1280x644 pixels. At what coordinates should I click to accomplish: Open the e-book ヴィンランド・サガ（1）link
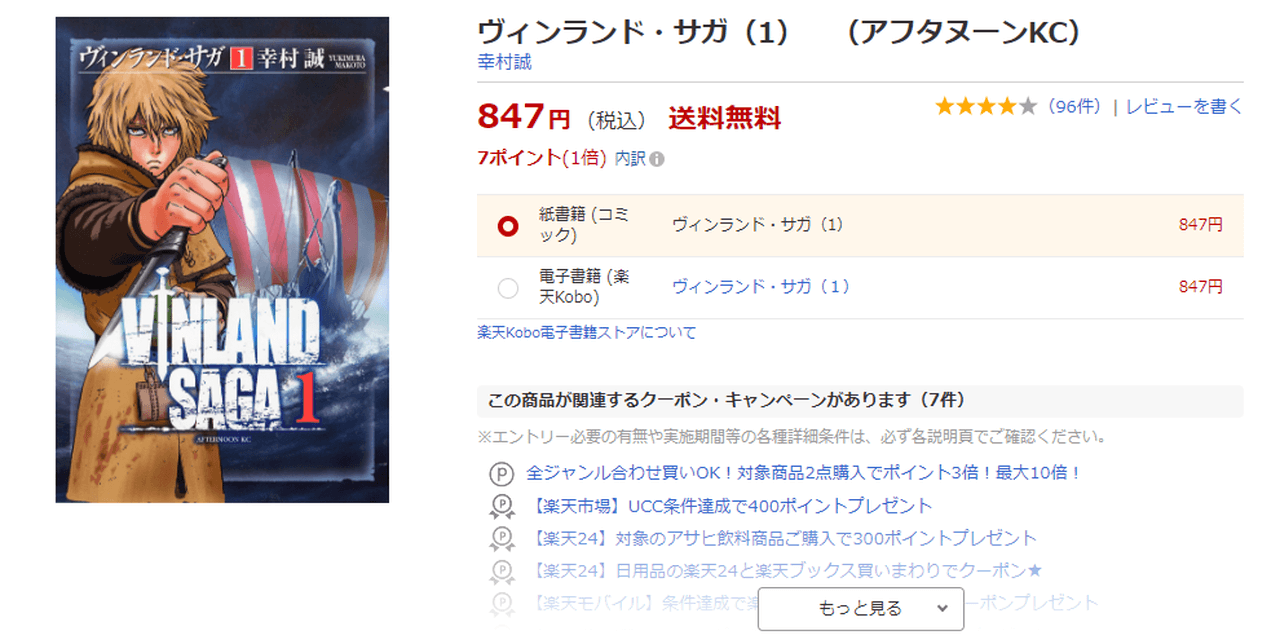[761, 287]
